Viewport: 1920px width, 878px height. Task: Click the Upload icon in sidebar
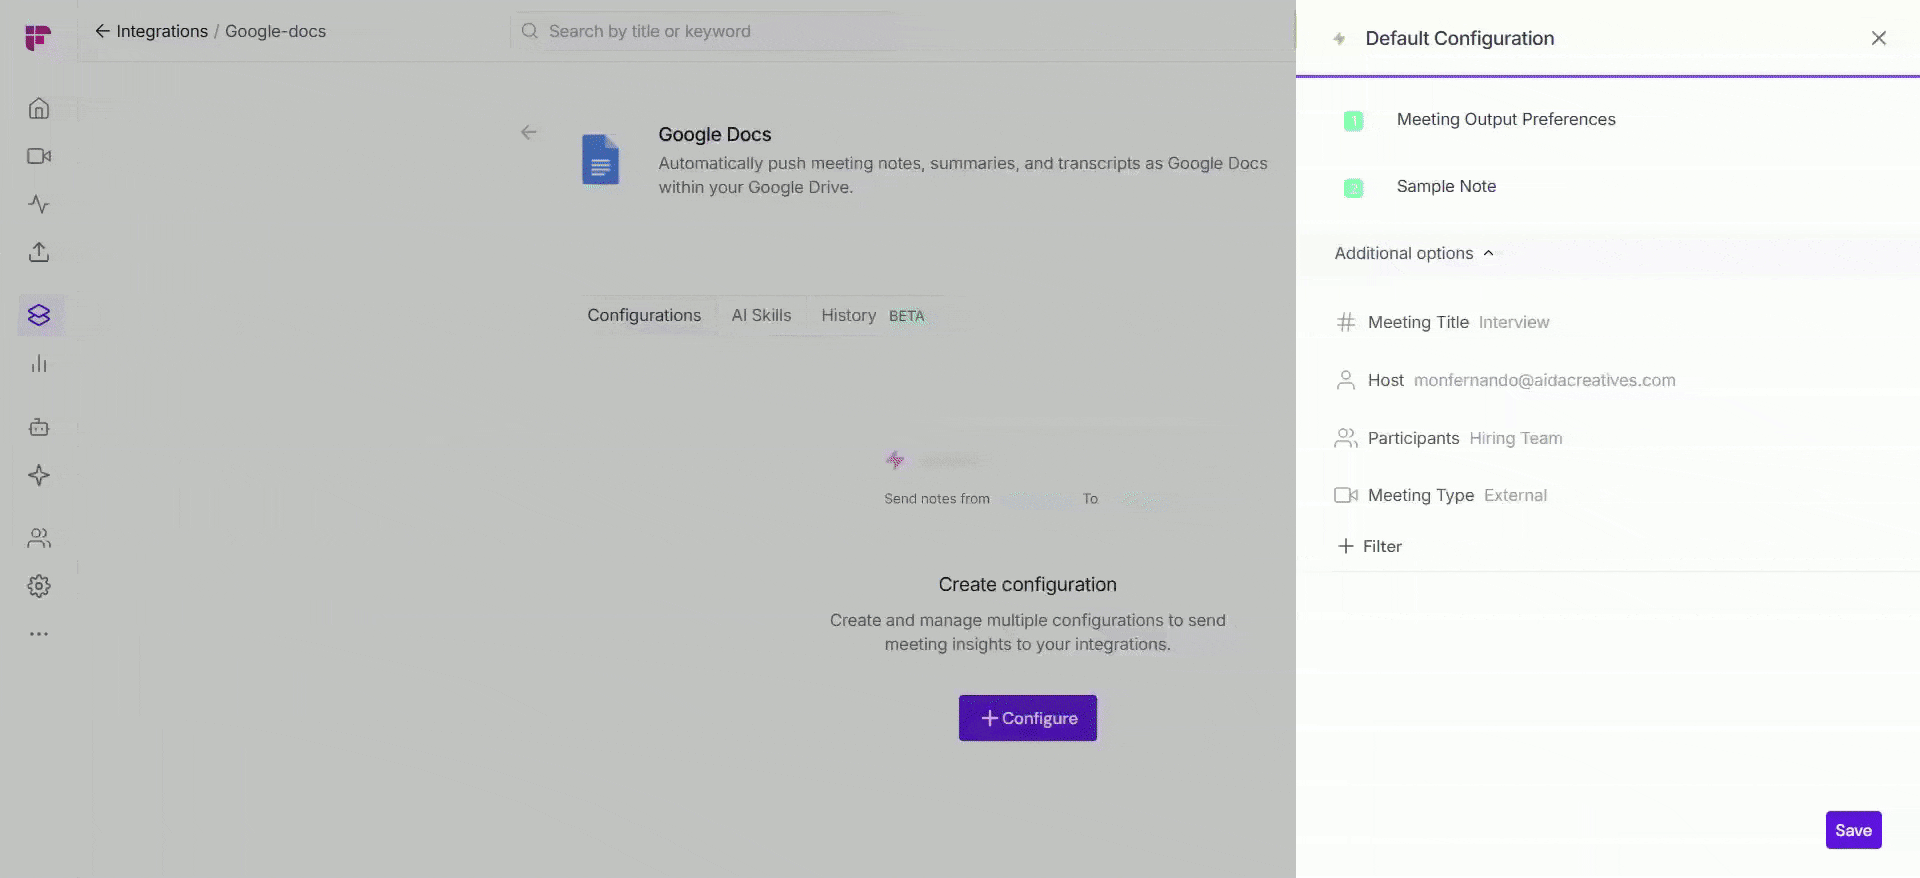(x=39, y=252)
